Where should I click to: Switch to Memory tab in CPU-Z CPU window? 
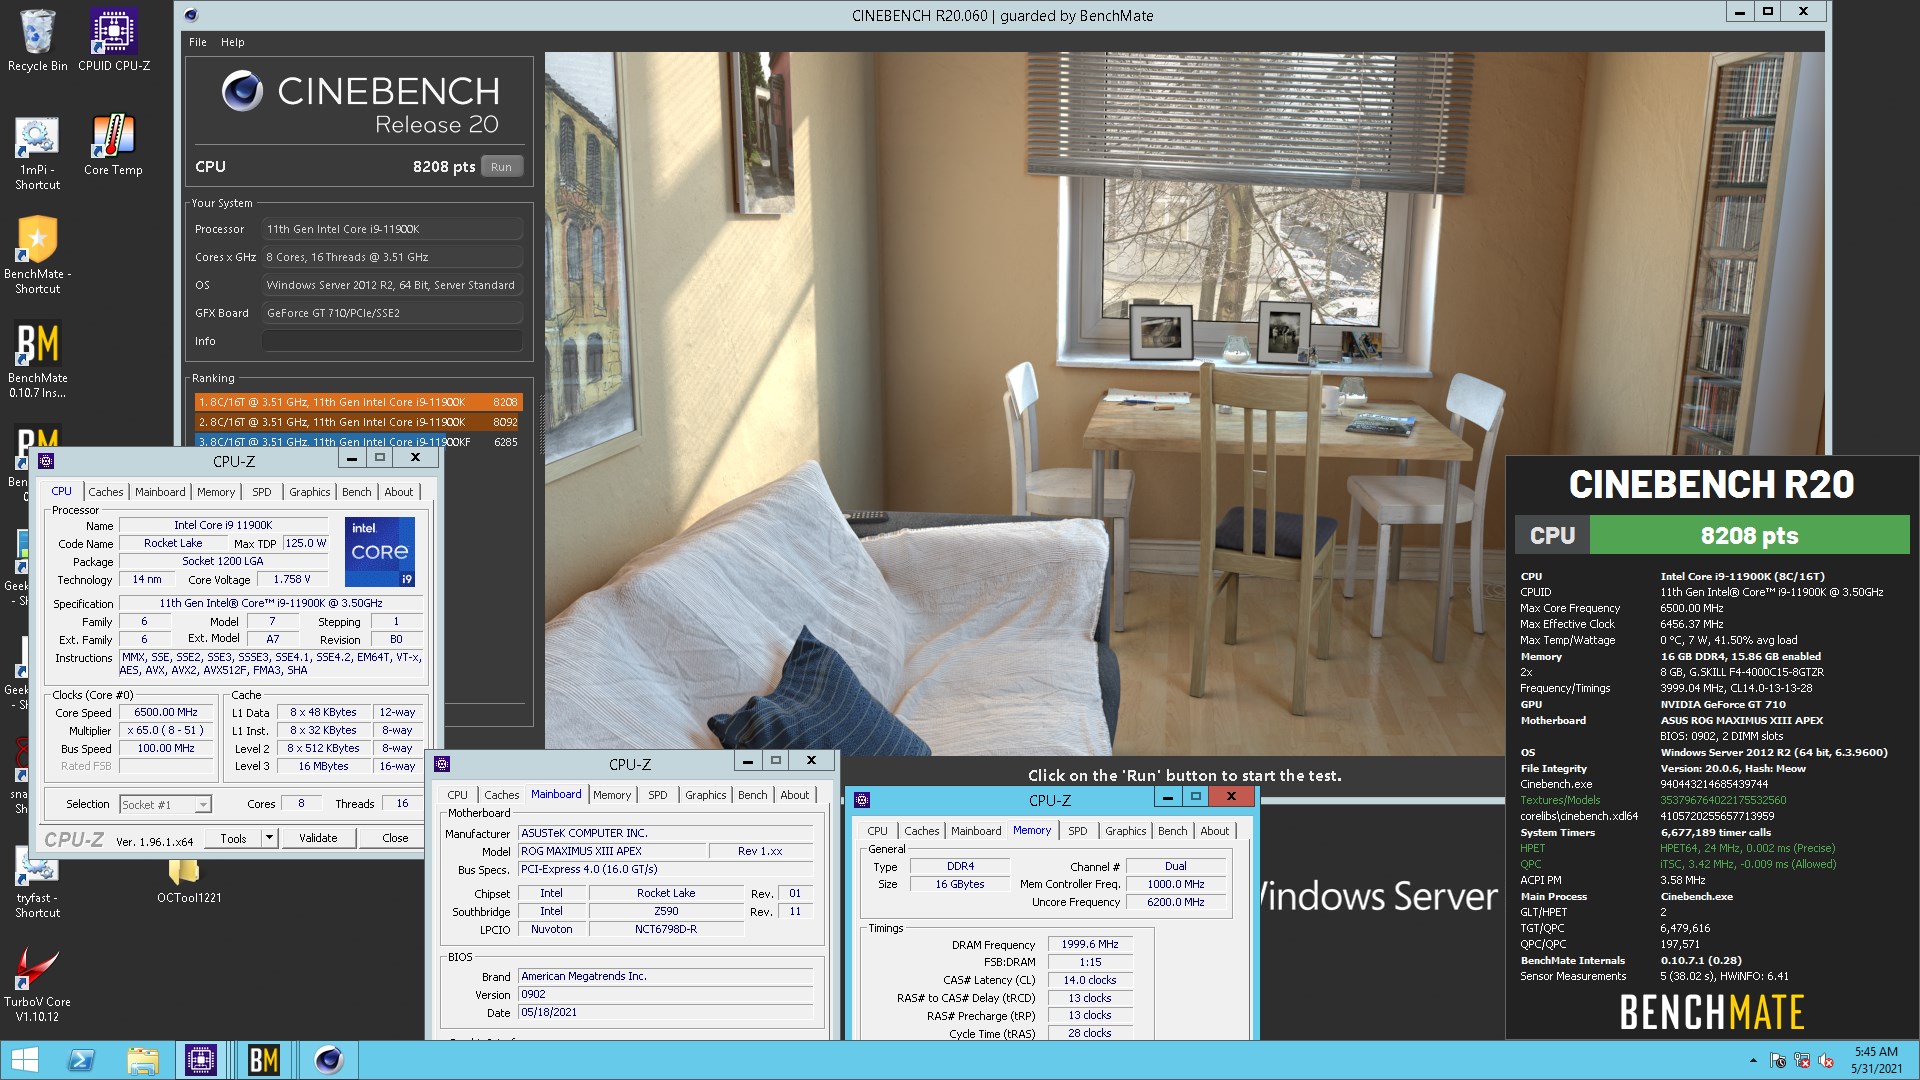coord(216,492)
